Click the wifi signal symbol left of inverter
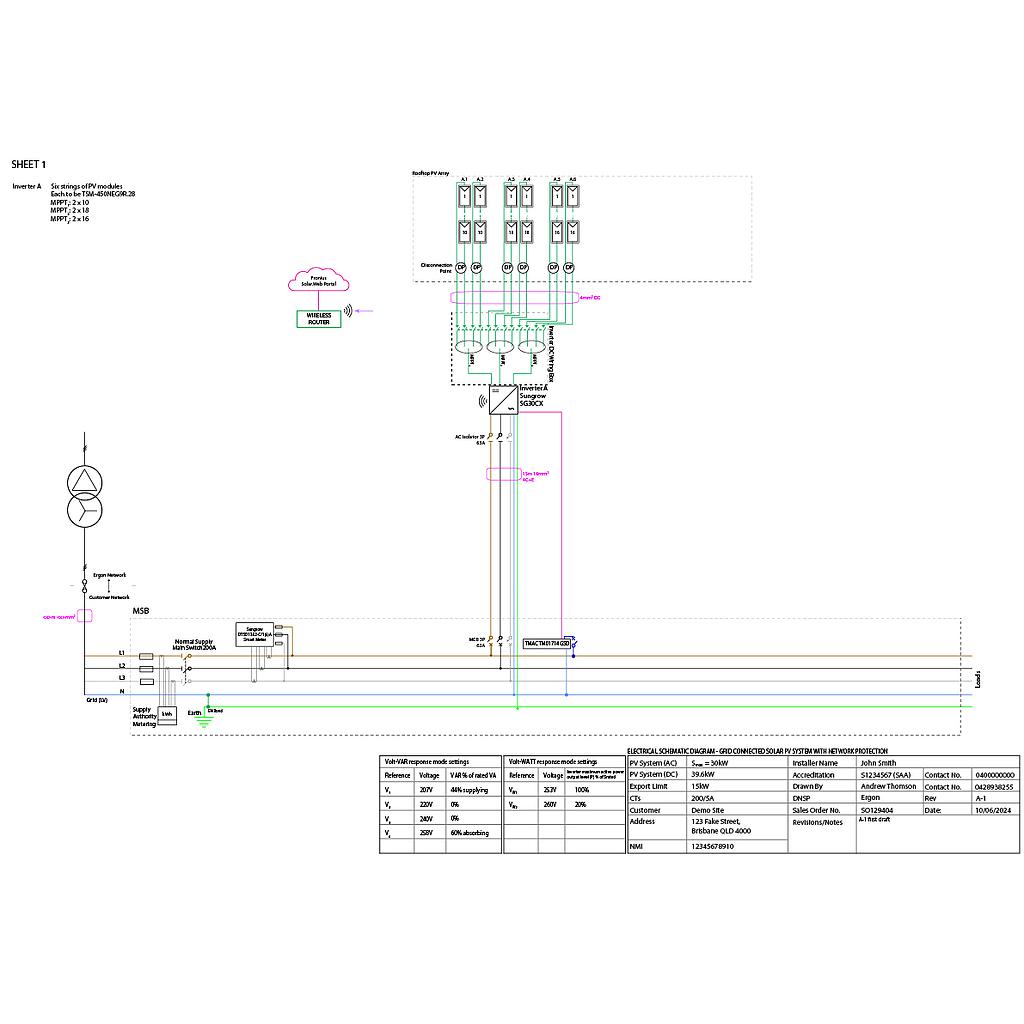Screen dimensions: 1024x1024 pyautogui.click(x=483, y=400)
